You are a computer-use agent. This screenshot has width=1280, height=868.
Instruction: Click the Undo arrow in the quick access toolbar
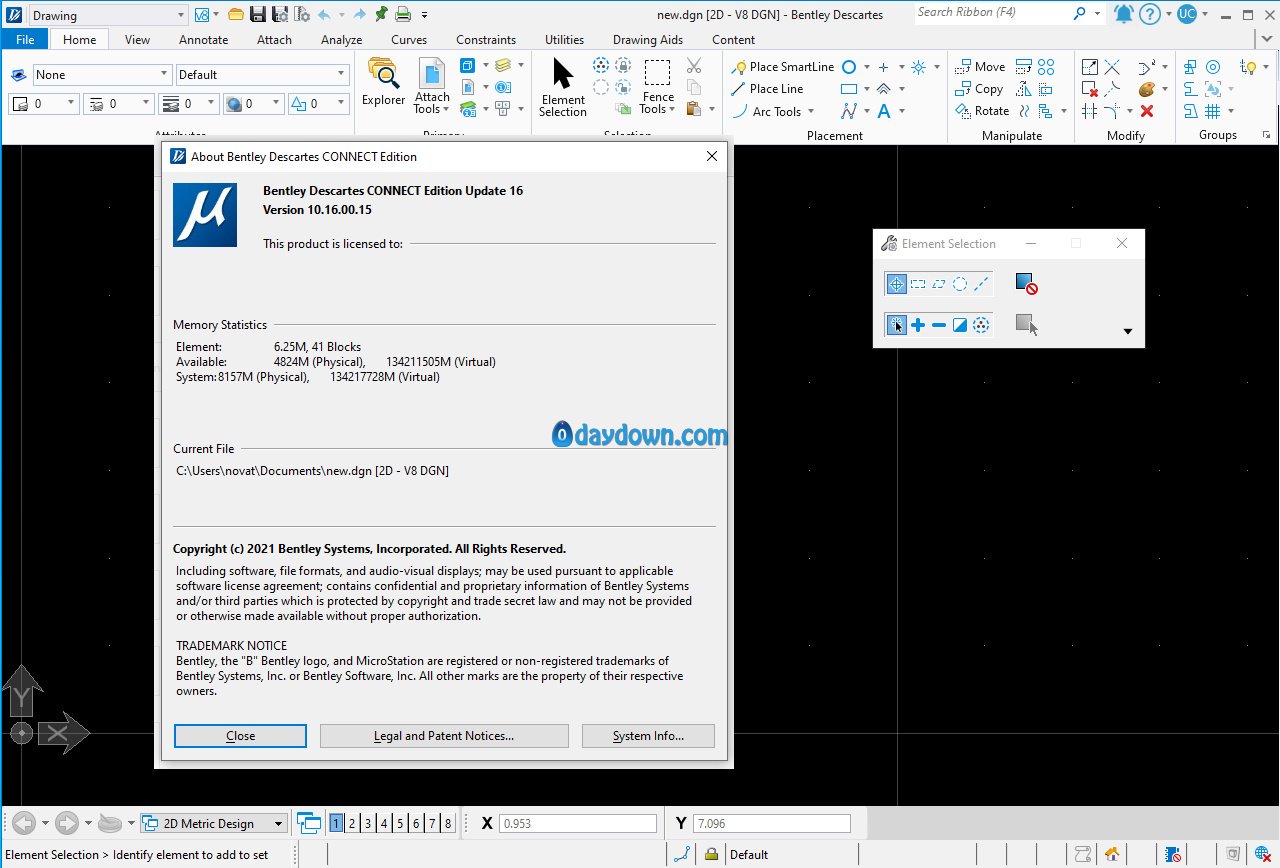tap(324, 14)
